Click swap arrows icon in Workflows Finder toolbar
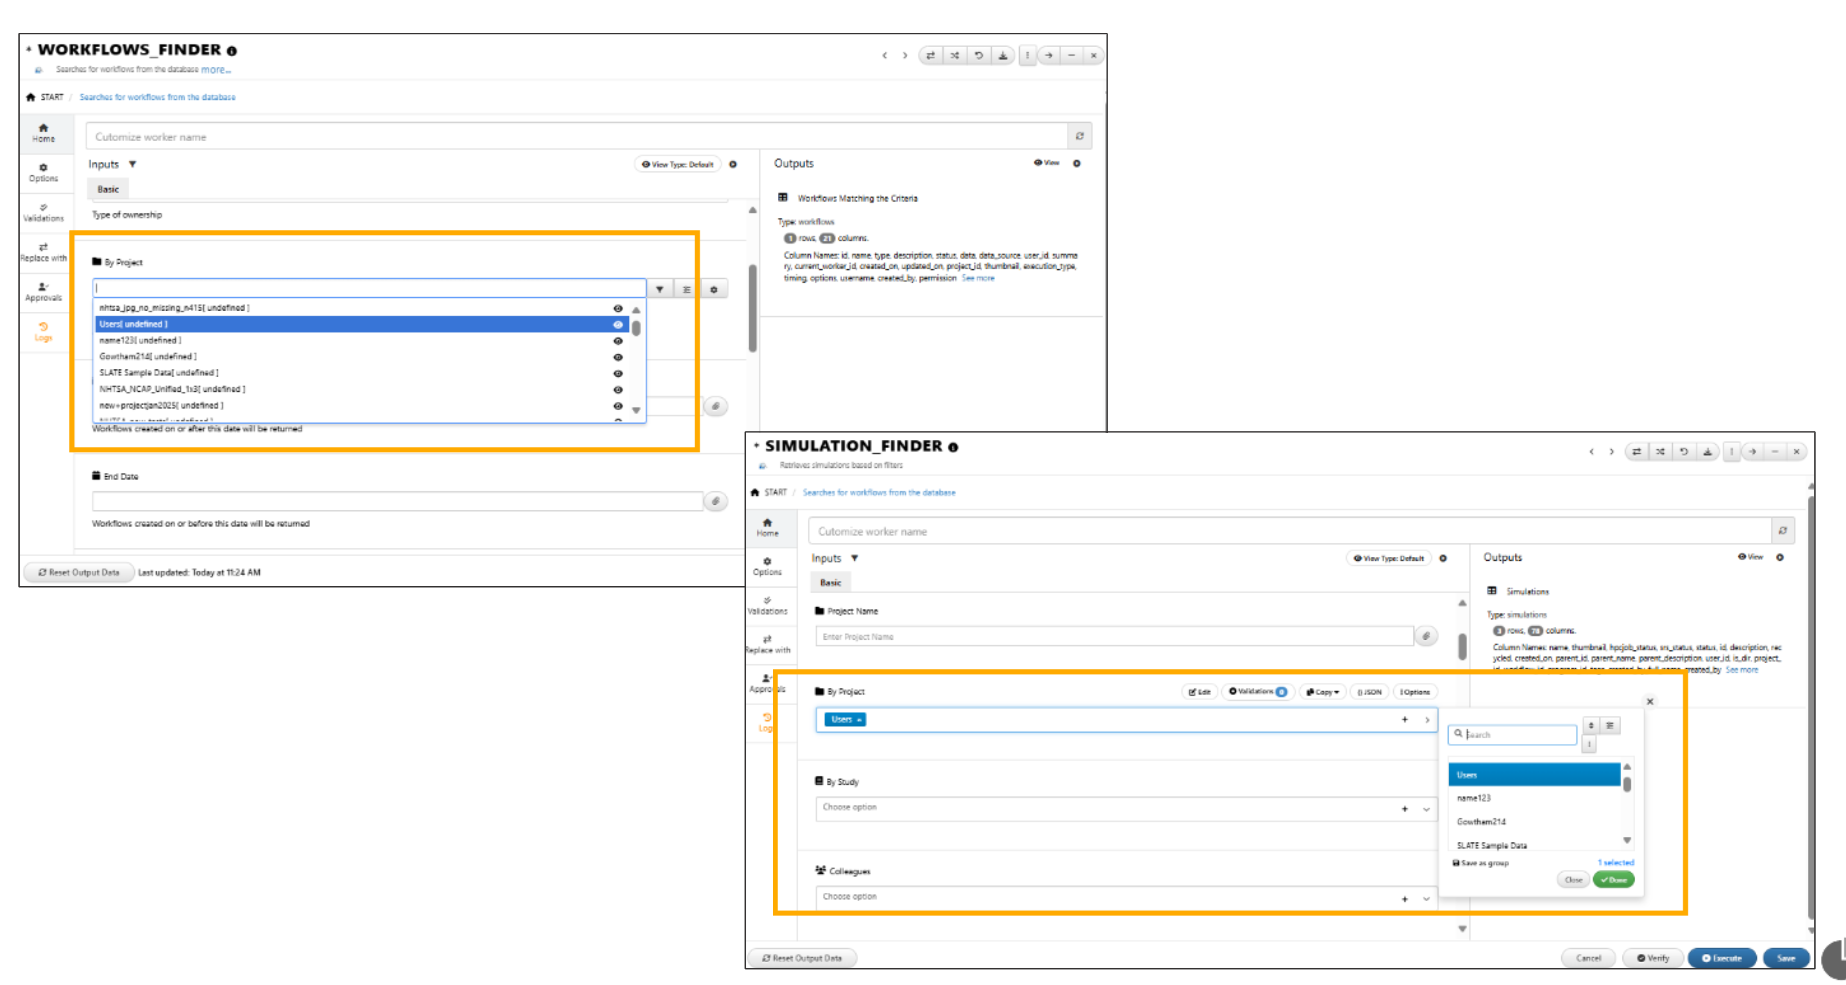 (931, 55)
